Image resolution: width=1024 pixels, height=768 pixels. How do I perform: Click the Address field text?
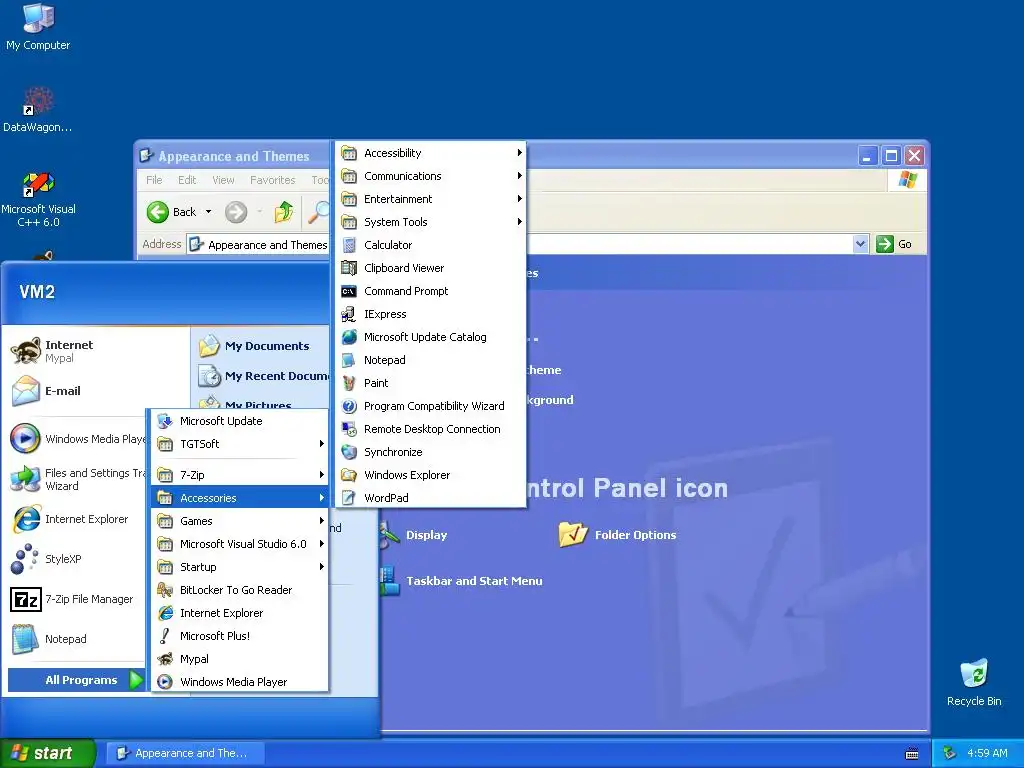pyautogui.click(x=267, y=245)
